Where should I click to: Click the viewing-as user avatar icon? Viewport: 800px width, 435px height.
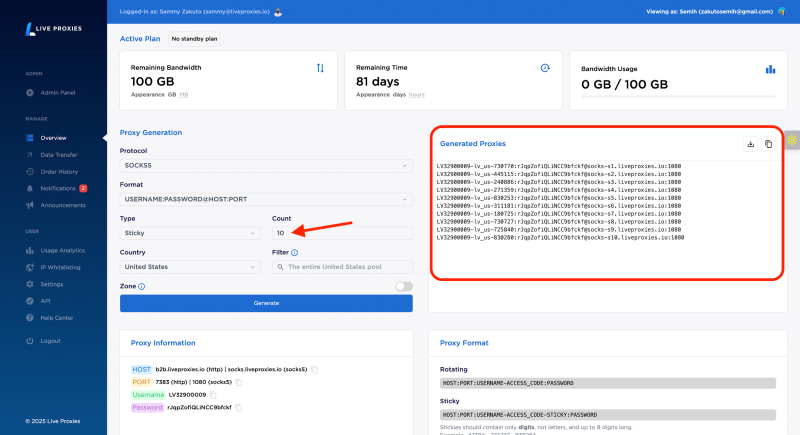pyautogui.click(x=782, y=11)
